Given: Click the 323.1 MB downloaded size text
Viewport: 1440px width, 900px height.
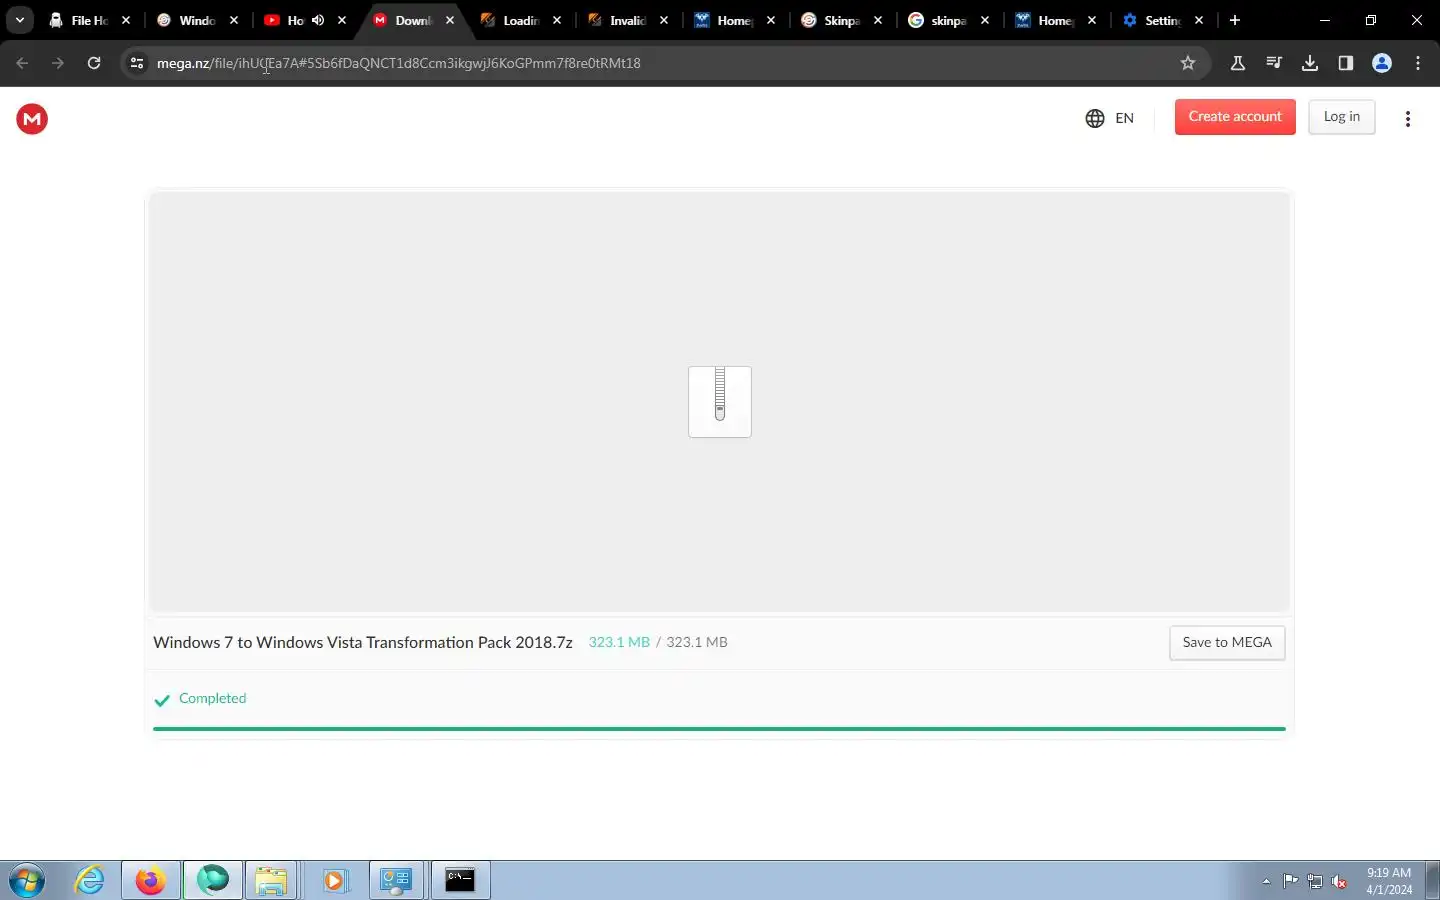Looking at the screenshot, I should pyautogui.click(x=619, y=642).
